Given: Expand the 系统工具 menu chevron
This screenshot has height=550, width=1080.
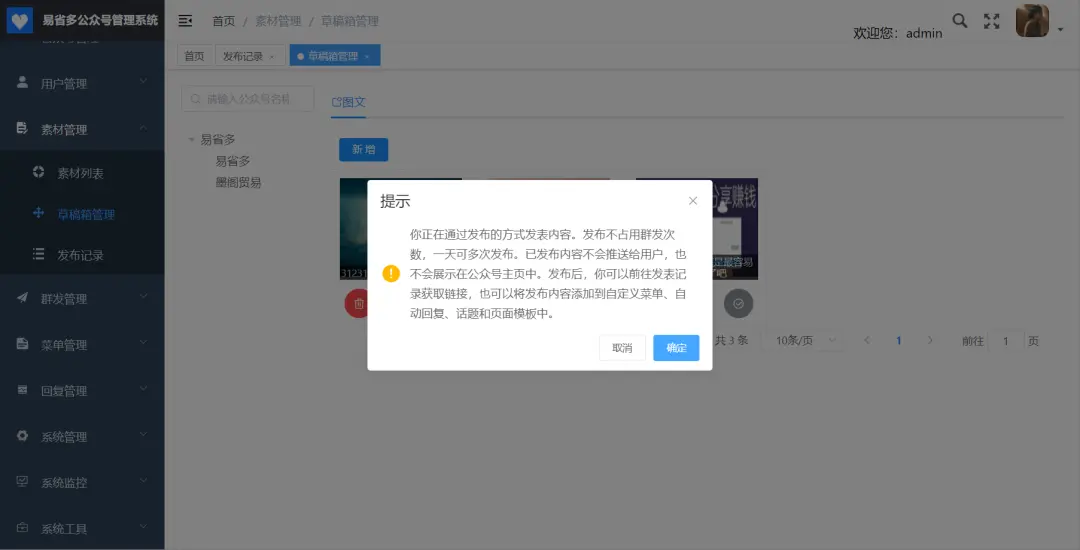Looking at the screenshot, I should 143,527.
